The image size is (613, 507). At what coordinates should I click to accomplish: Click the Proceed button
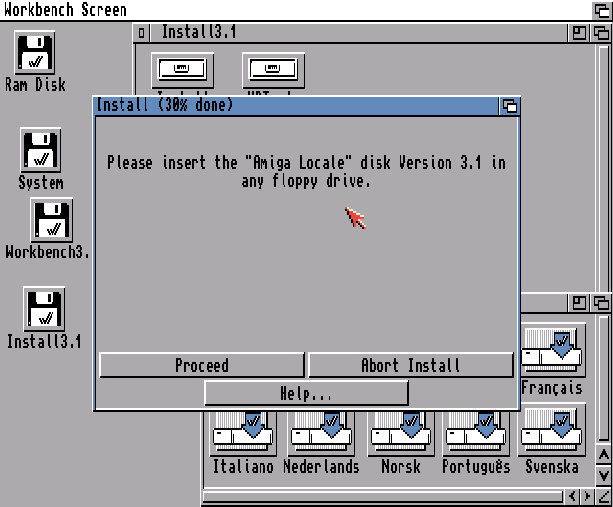(202, 365)
